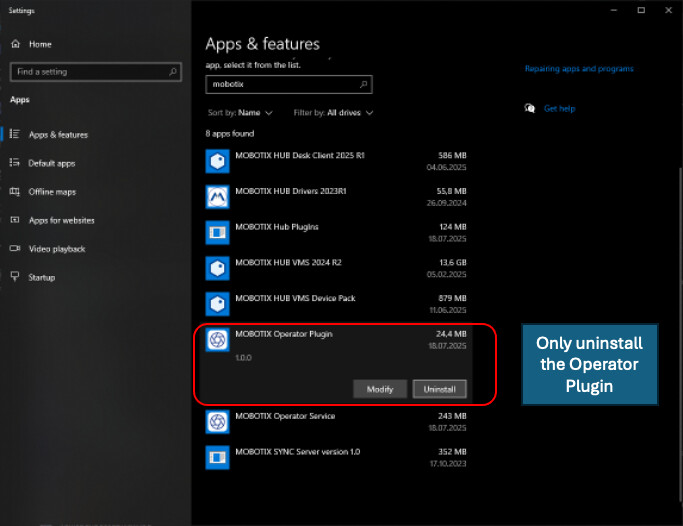Click into the app search field containing mobotix
Viewport: 683px width, 526px height.
click(x=289, y=84)
